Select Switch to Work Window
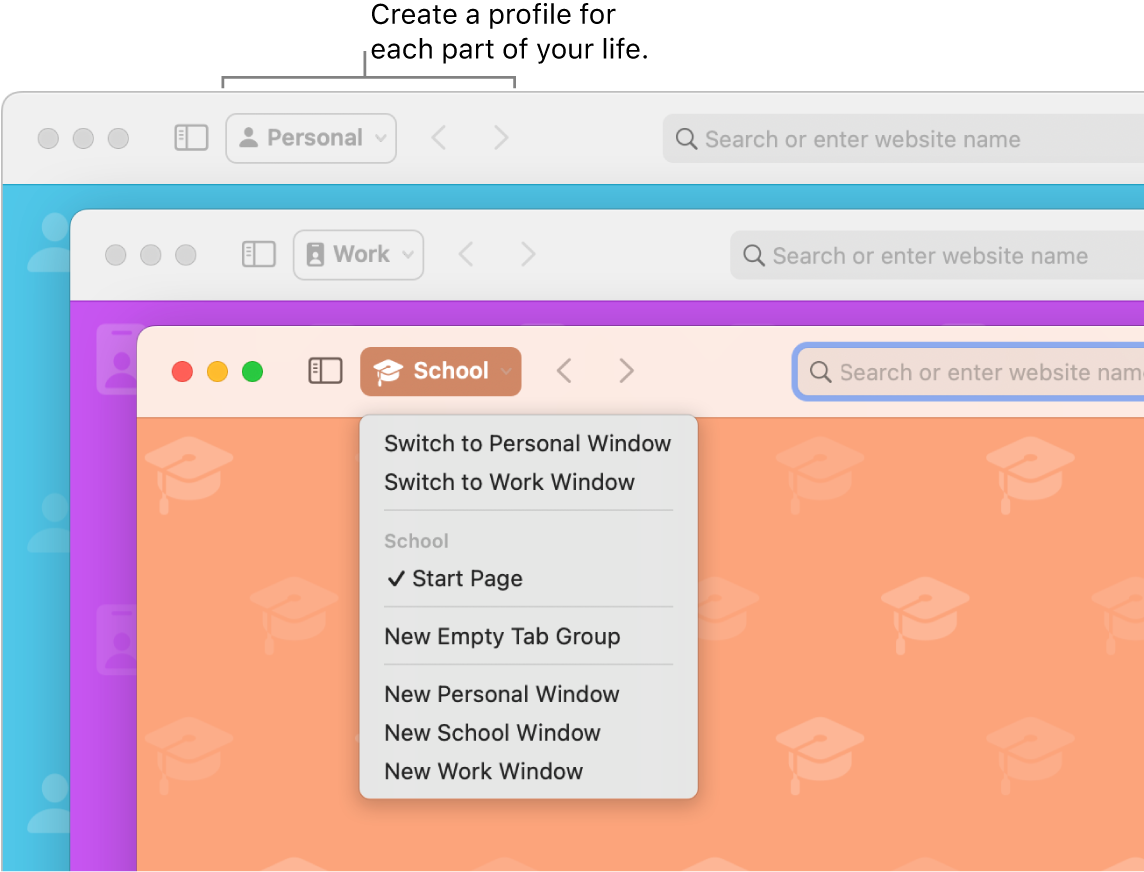This screenshot has width=1144, height=872. point(509,482)
